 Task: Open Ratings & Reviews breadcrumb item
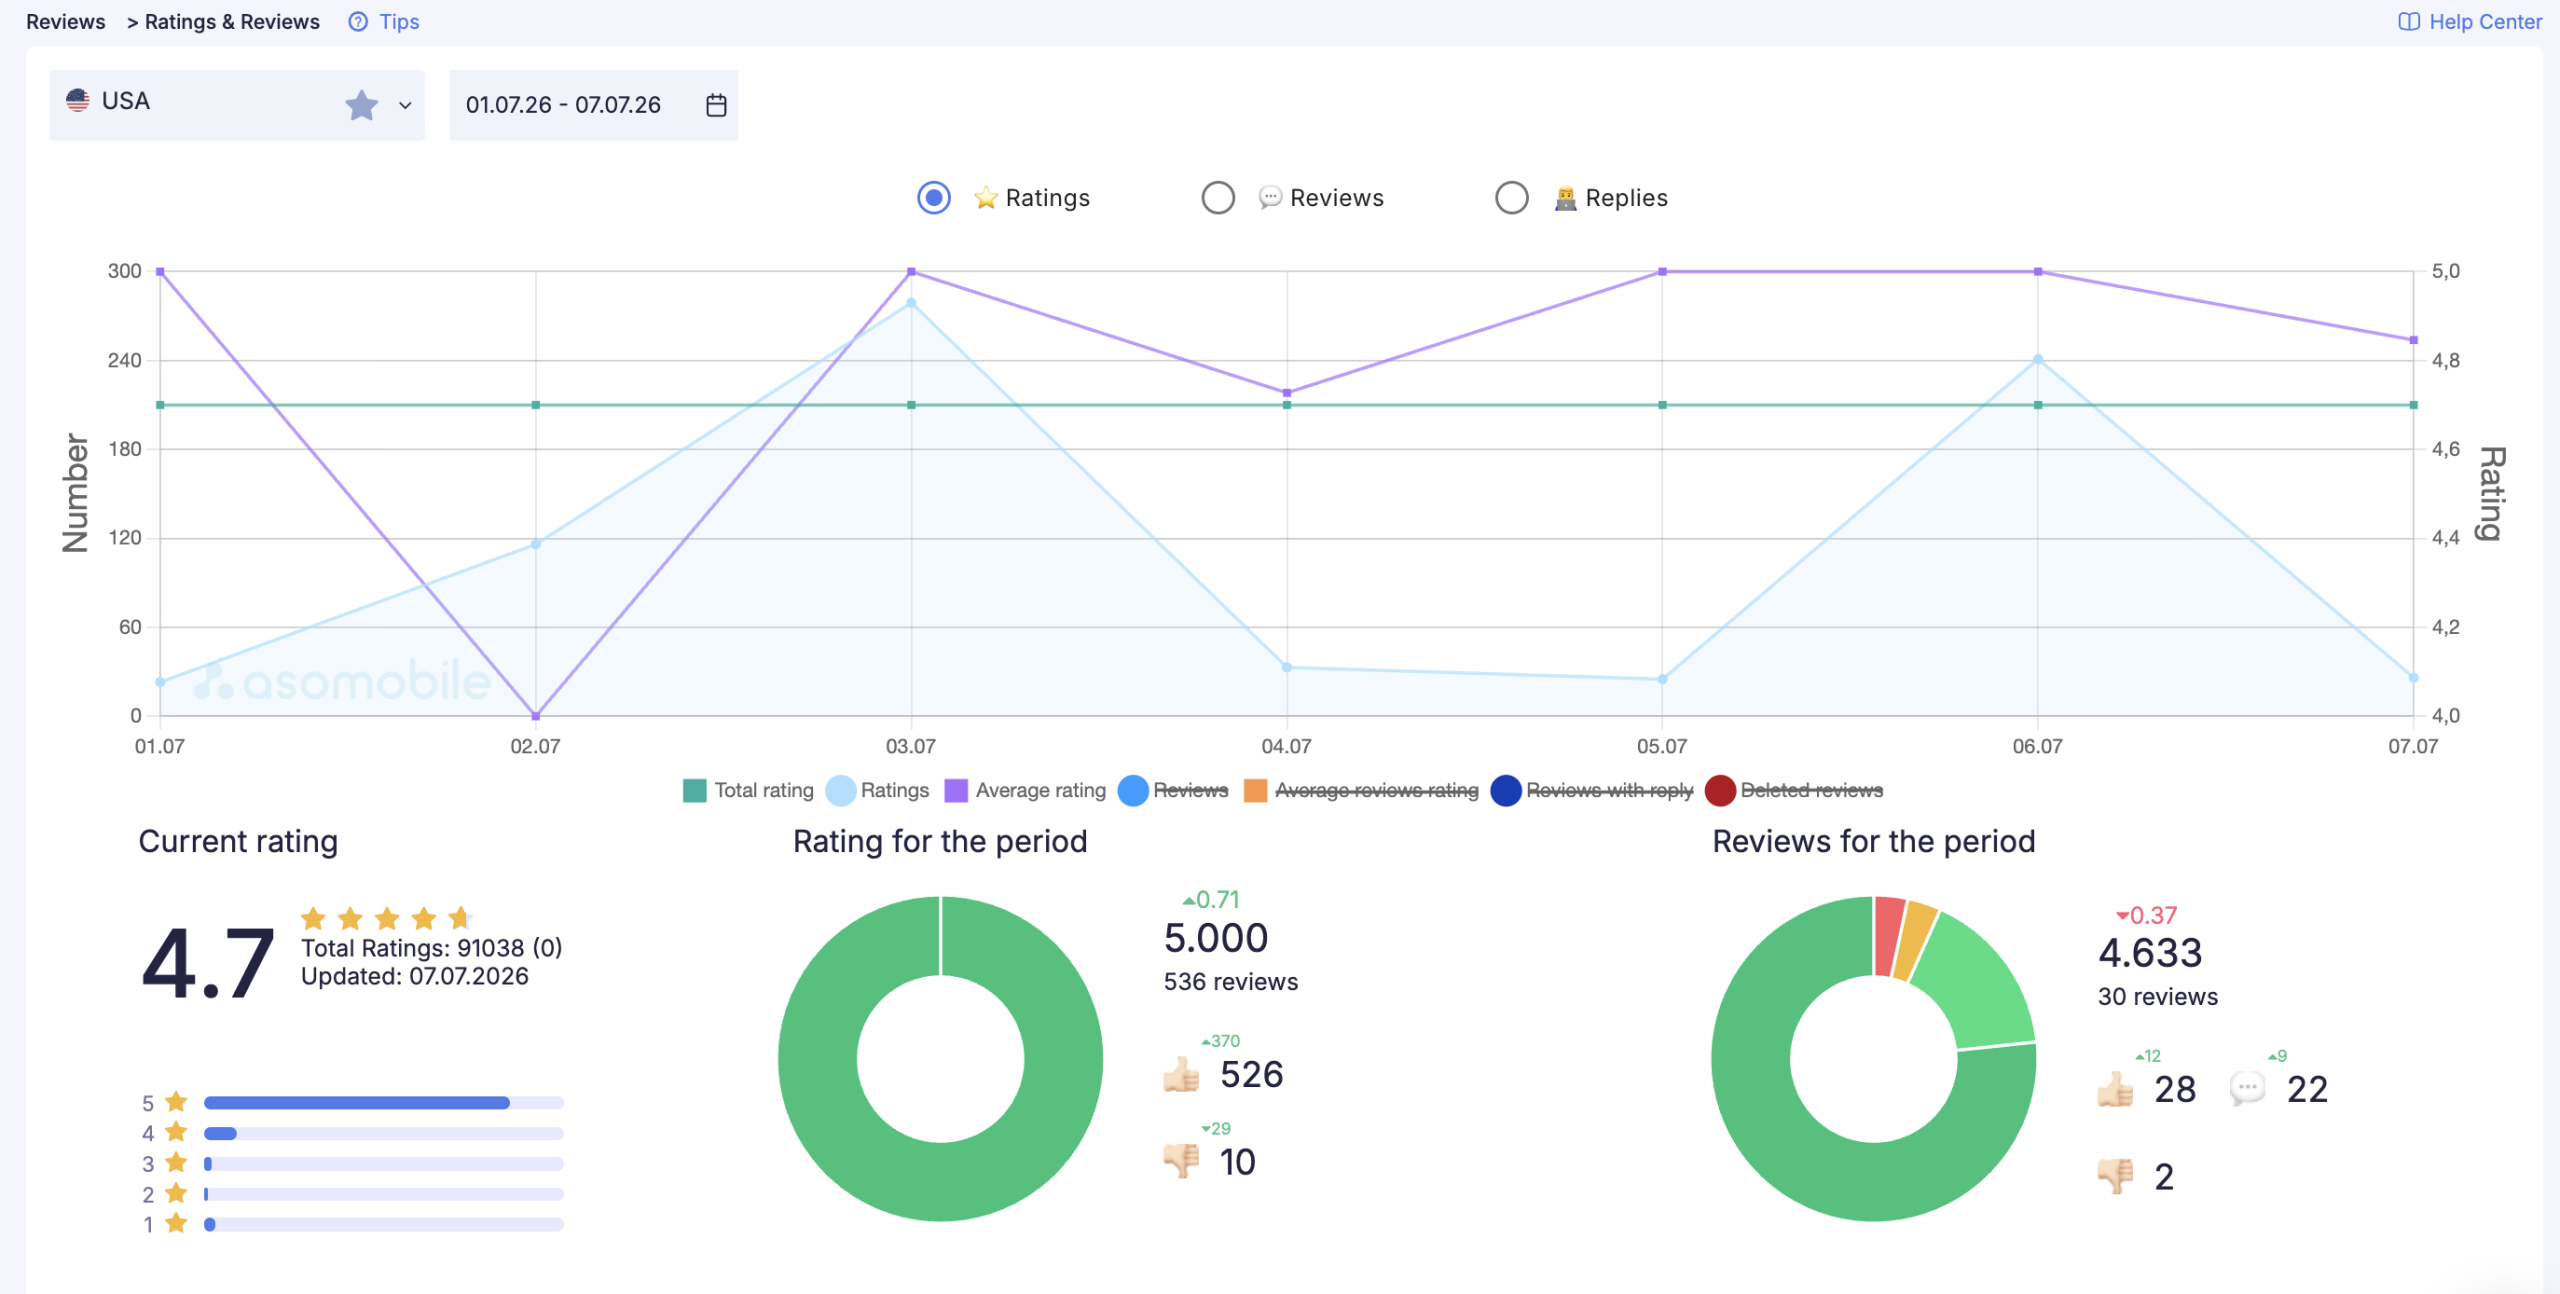click(x=232, y=22)
